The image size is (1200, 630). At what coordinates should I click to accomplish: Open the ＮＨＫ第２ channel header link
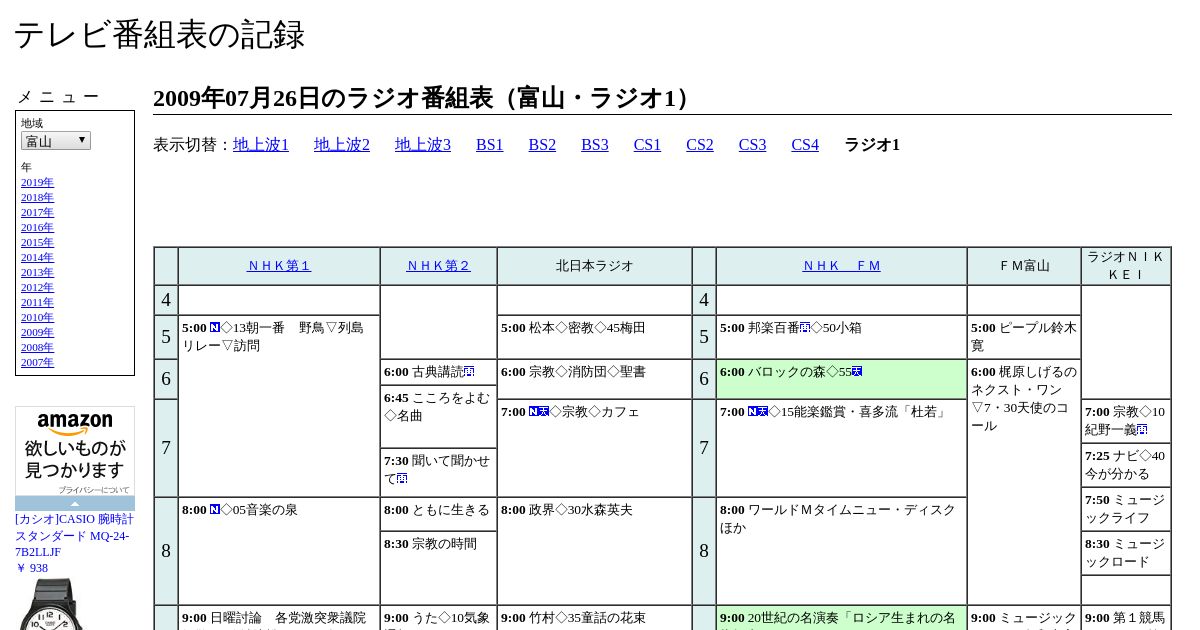(x=438, y=266)
